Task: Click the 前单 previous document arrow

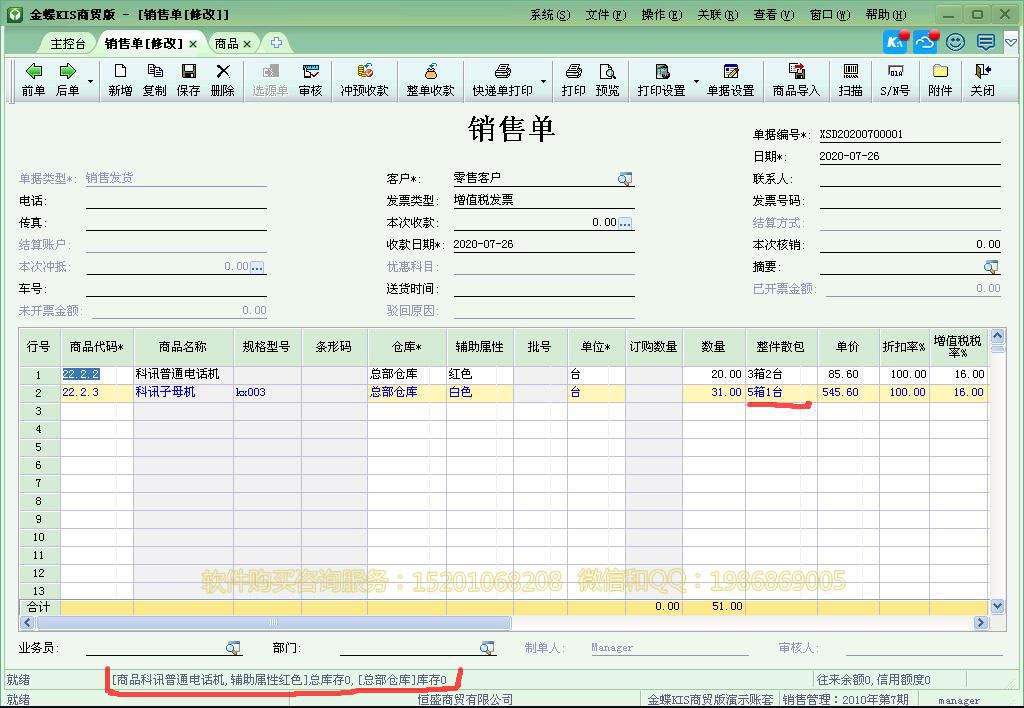Action: [x=33, y=79]
